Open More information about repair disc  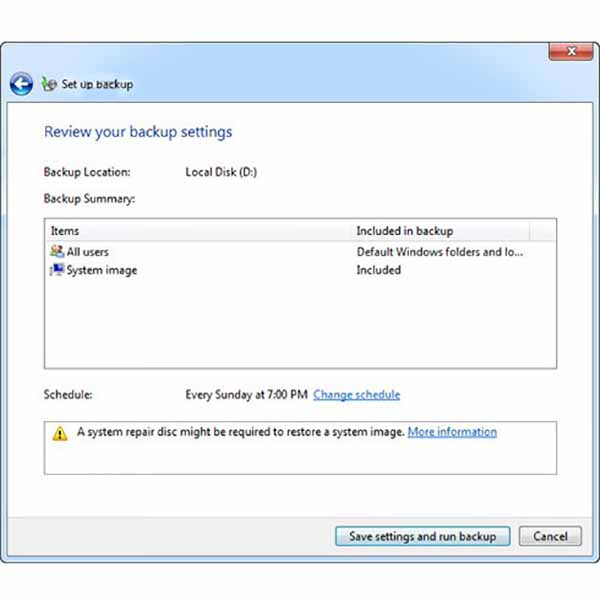452,432
